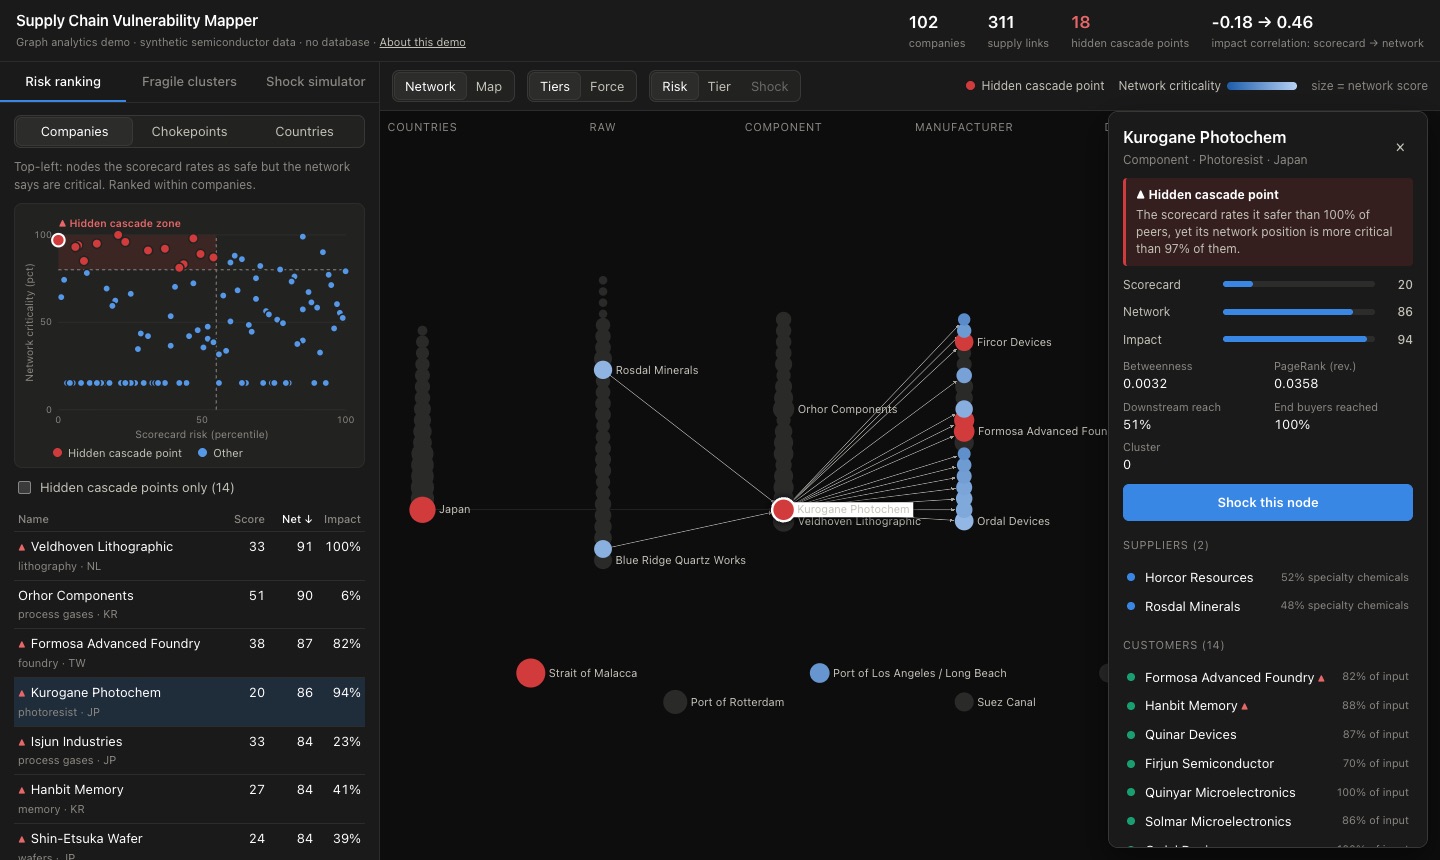Sort the table by Score column
1440x860 pixels.
pos(249,519)
